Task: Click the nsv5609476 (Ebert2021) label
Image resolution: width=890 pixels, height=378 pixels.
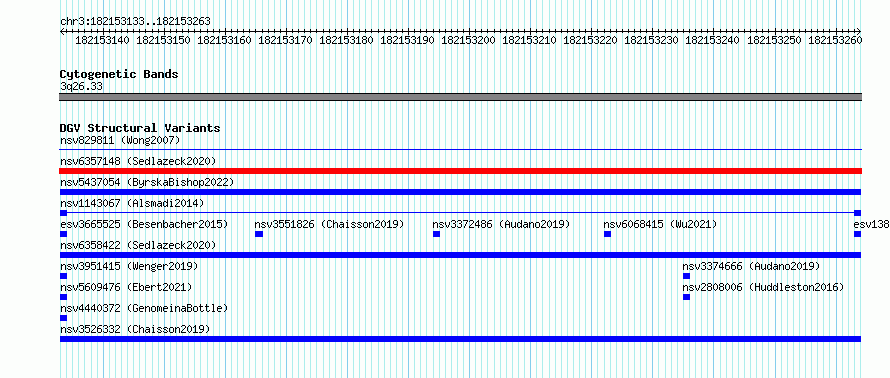Action: [126, 287]
